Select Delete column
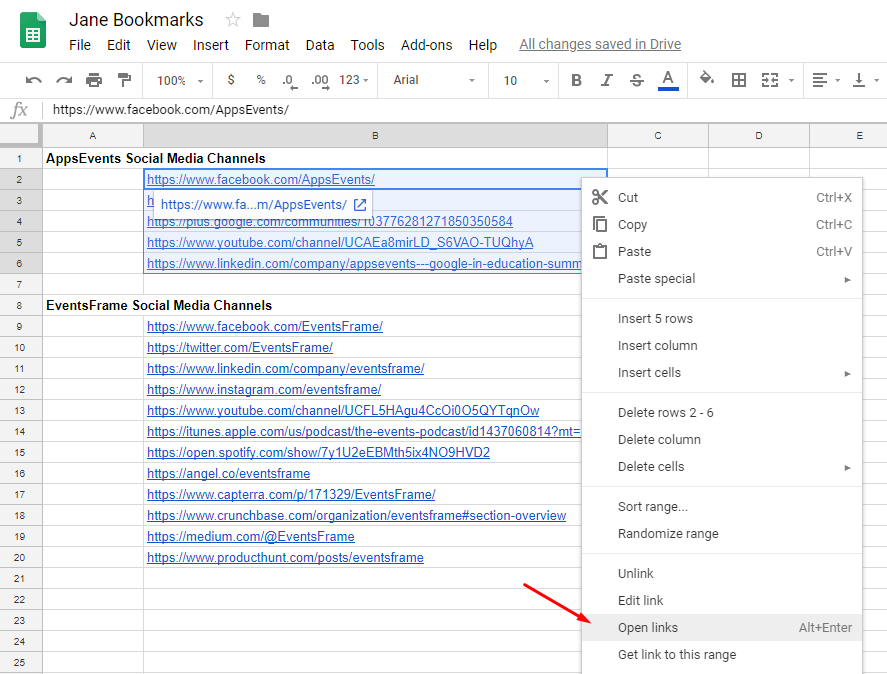This screenshot has width=887, height=674. (722, 440)
